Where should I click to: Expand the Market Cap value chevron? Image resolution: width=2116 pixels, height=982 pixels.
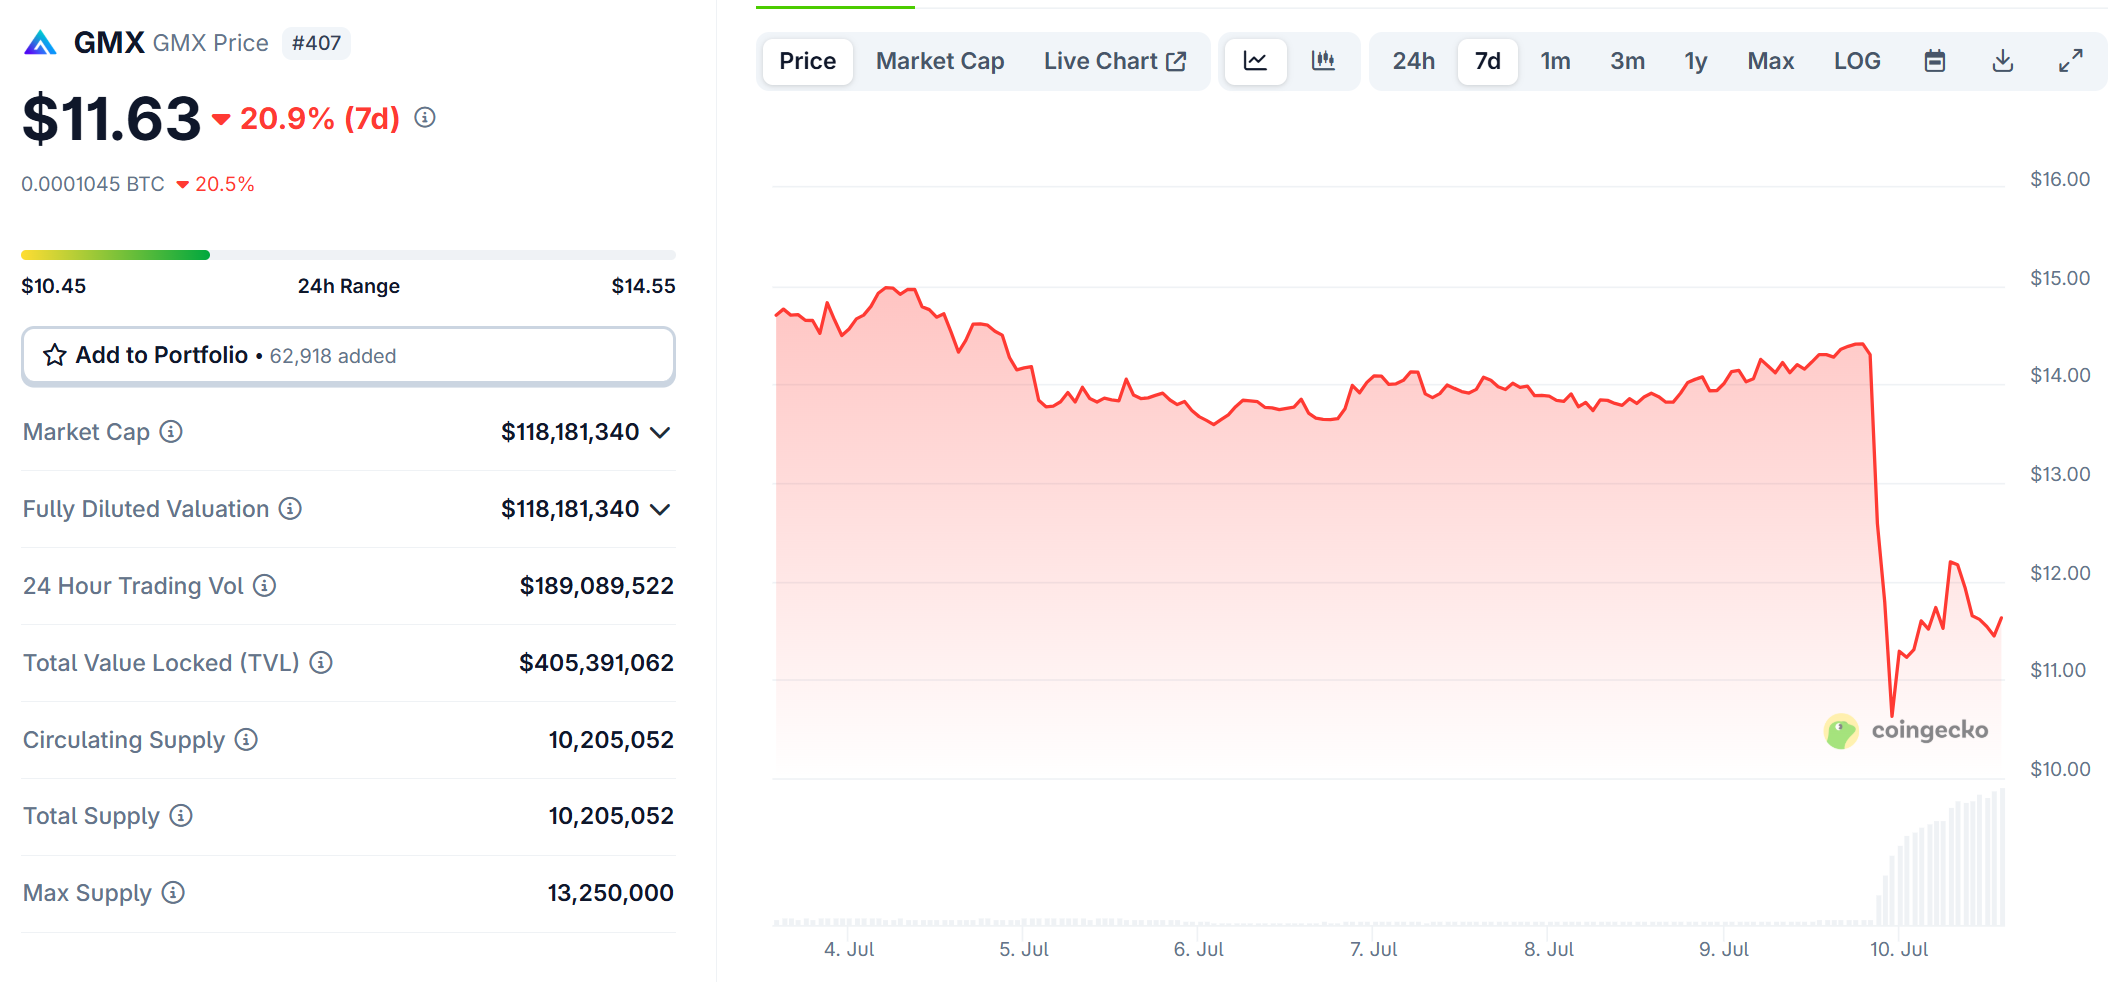(660, 432)
